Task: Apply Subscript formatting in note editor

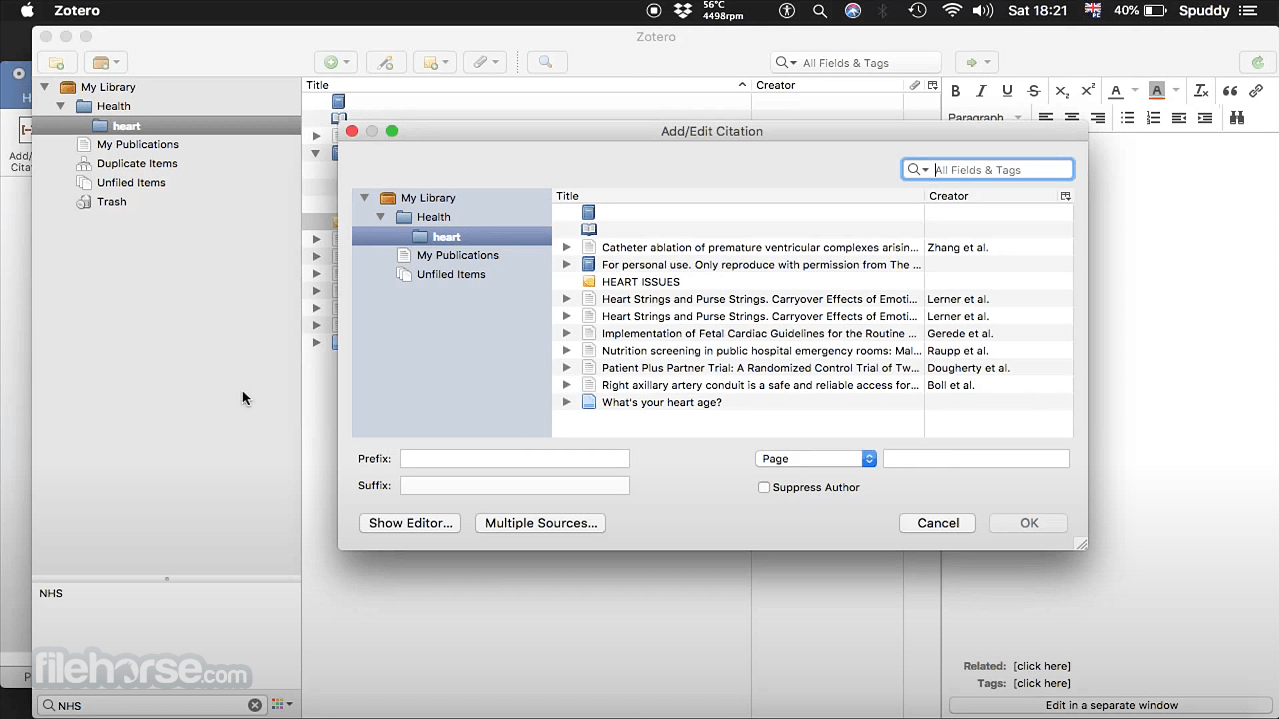Action: click(1062, 91)
